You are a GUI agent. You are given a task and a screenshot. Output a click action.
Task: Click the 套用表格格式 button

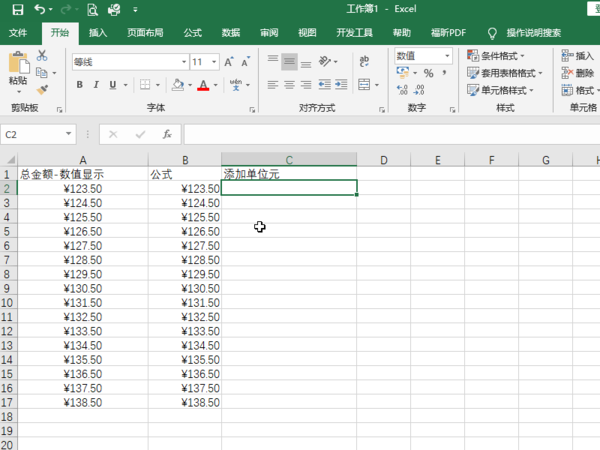(x=505, y=73)
